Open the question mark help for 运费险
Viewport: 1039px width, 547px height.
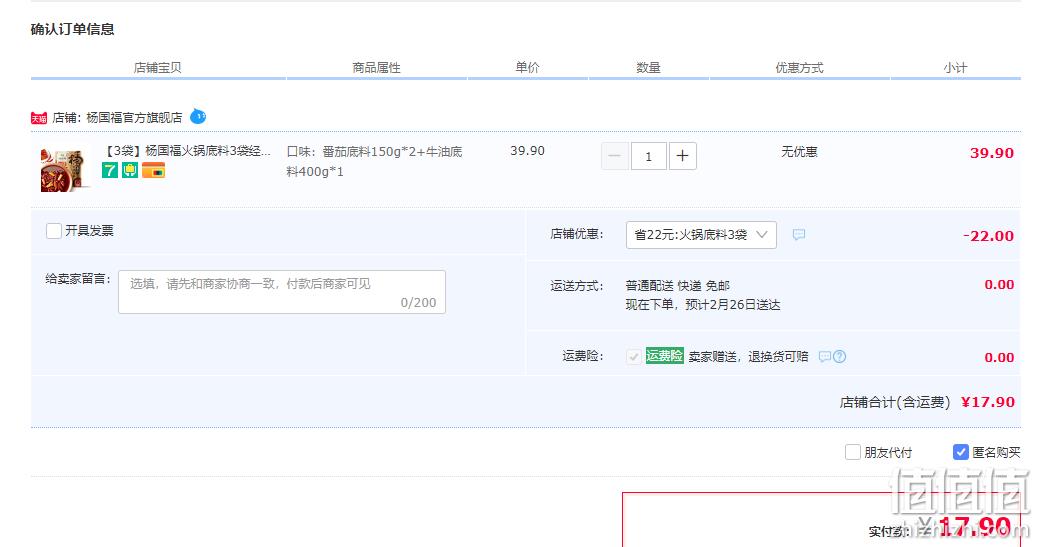840,356
